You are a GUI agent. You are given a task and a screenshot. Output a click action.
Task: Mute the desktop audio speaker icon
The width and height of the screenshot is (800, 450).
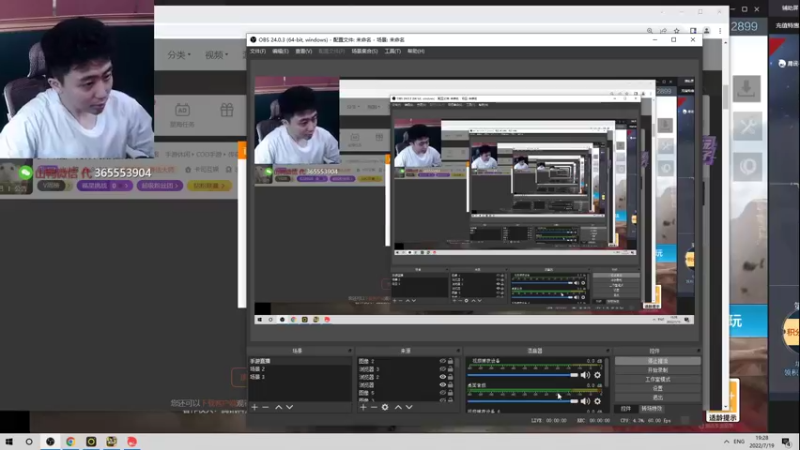pyautogui.click(x=585, y=401)
